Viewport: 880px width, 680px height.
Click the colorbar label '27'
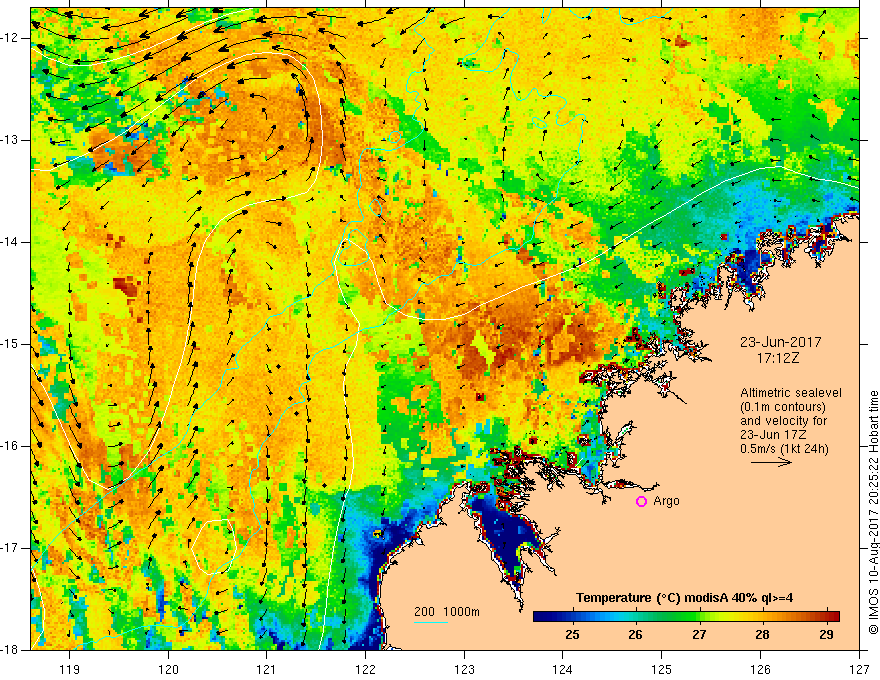coord(699,635)
